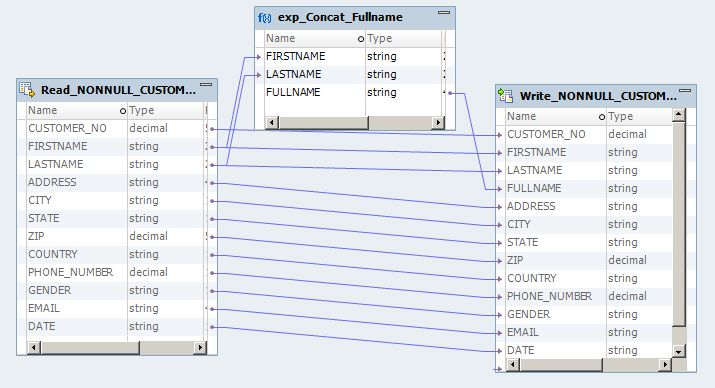Click the Name column sort indicator in Read table

(x=123, y=111)
